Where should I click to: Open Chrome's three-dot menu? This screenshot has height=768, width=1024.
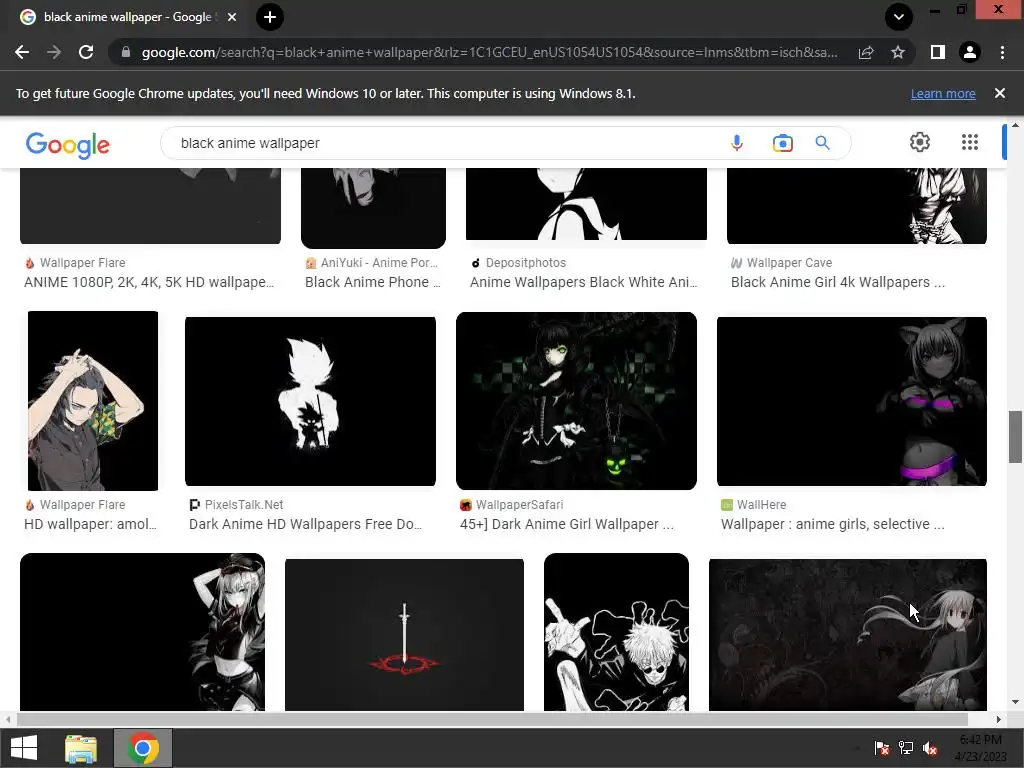coord(1002,52)
